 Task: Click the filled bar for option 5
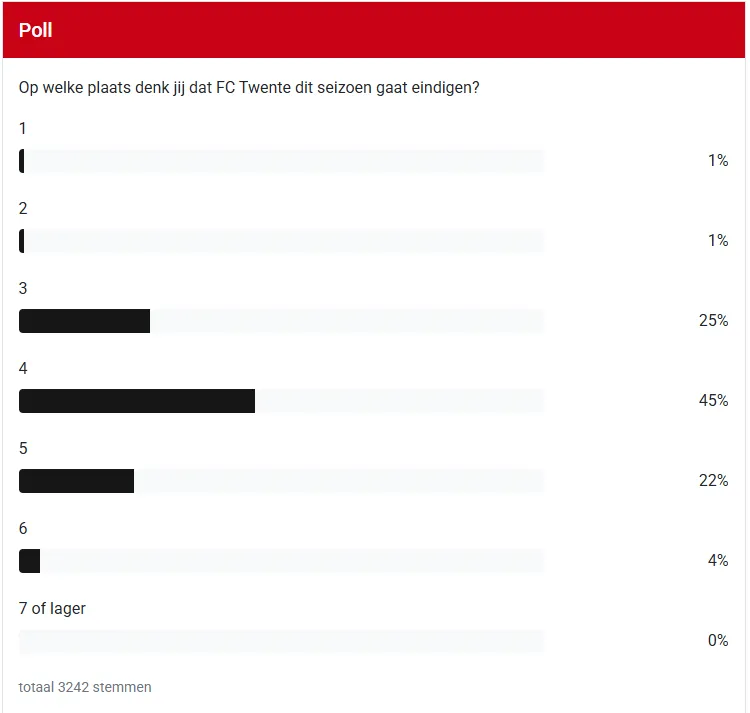coord(77,481)
